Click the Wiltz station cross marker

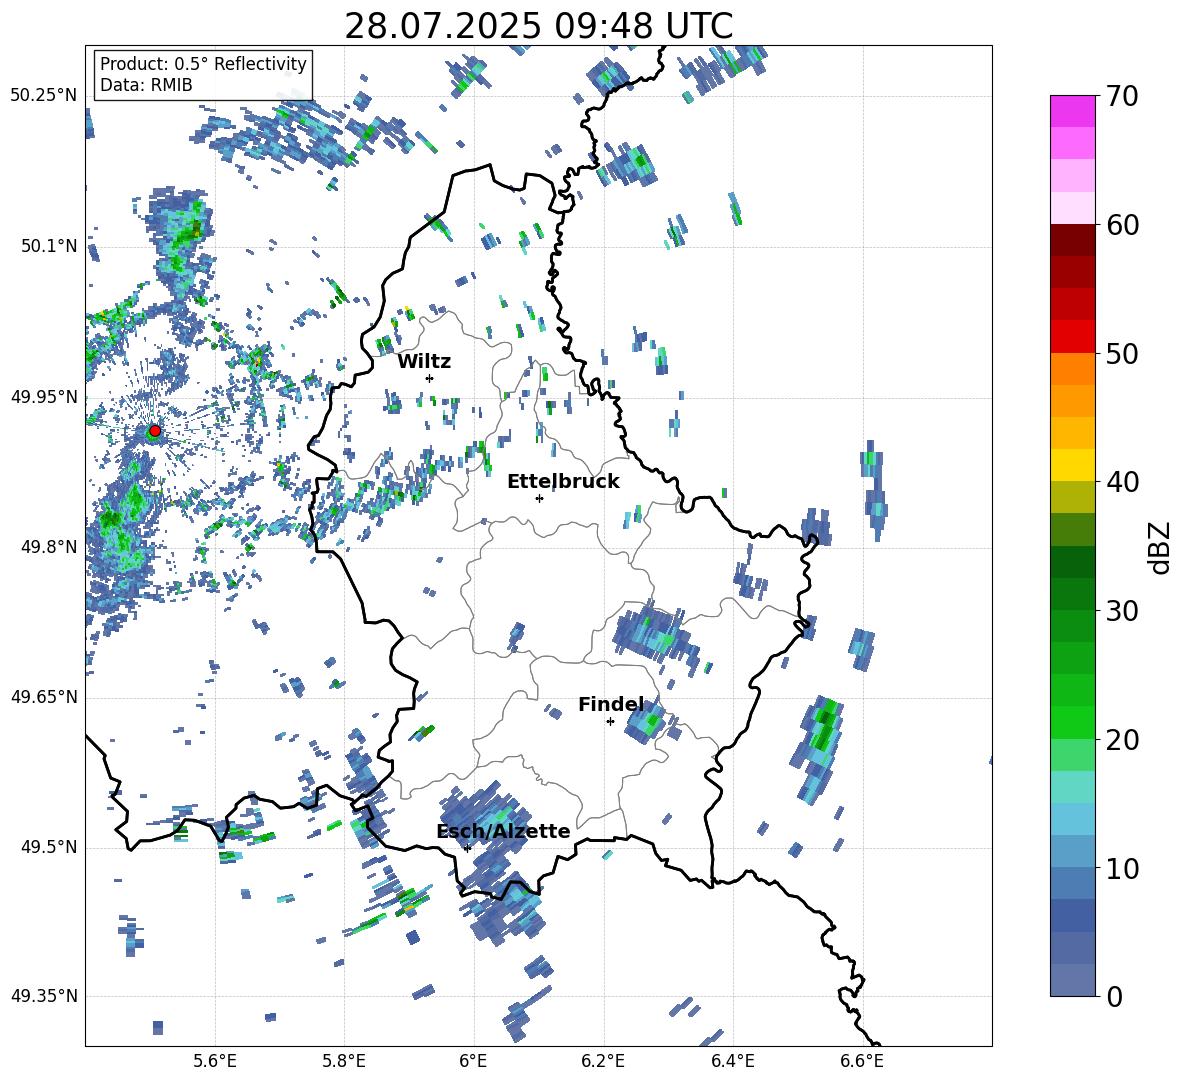(x=429, y=378)
